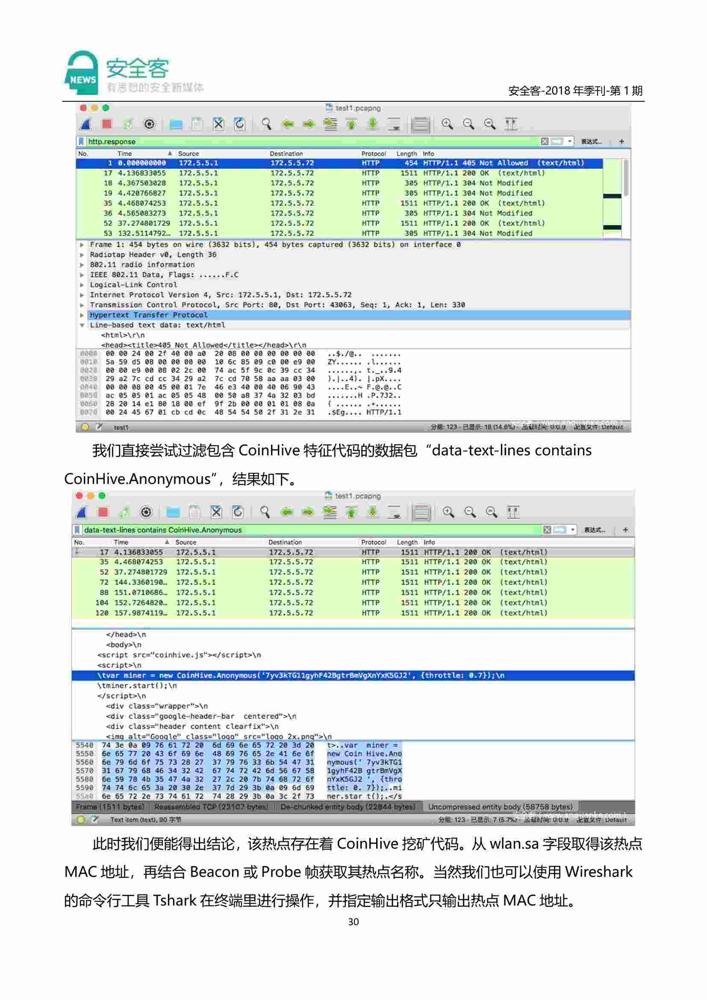This screenshot has width=707, height=1000.
Task: Click filter bookmark icon beside http.response
Action: click(82, 141)
